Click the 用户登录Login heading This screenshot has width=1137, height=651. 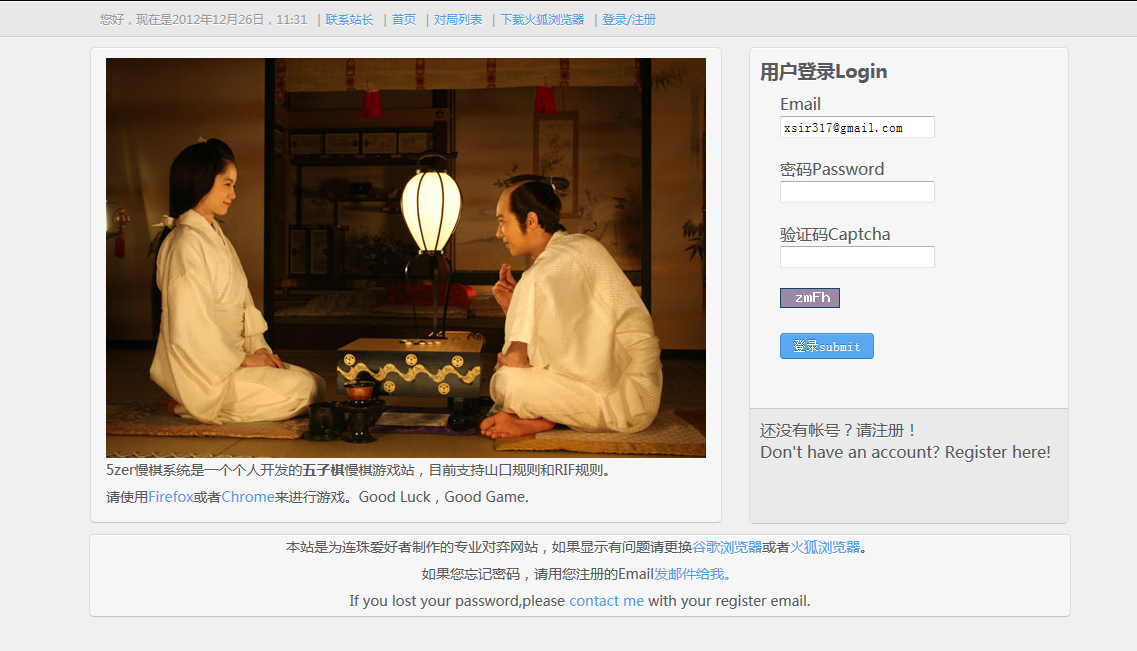[824, 72]
